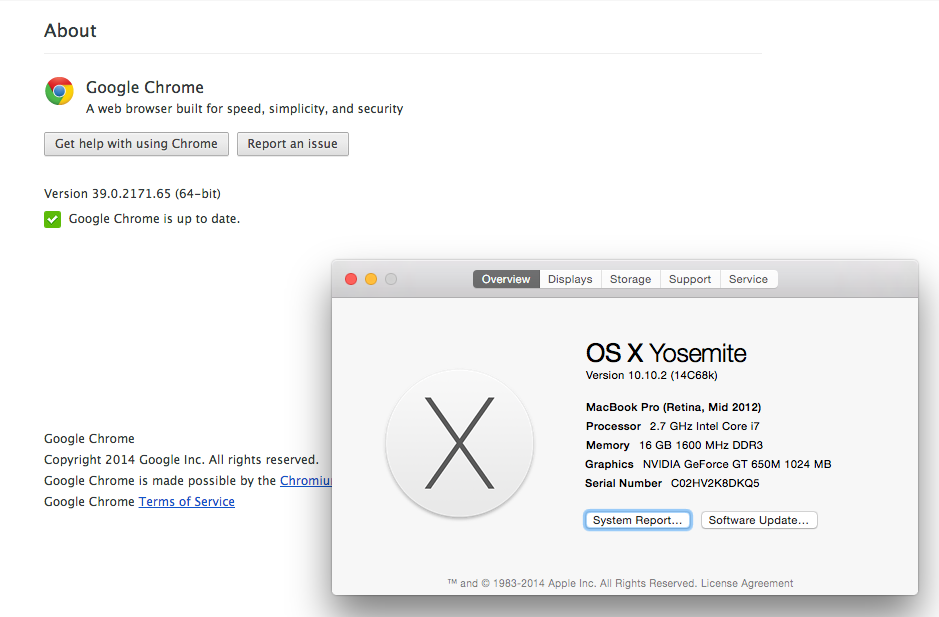Screen dimensions: 939x617
Task: Click the Google Chrome logo icon
Action: click(59, 91)
